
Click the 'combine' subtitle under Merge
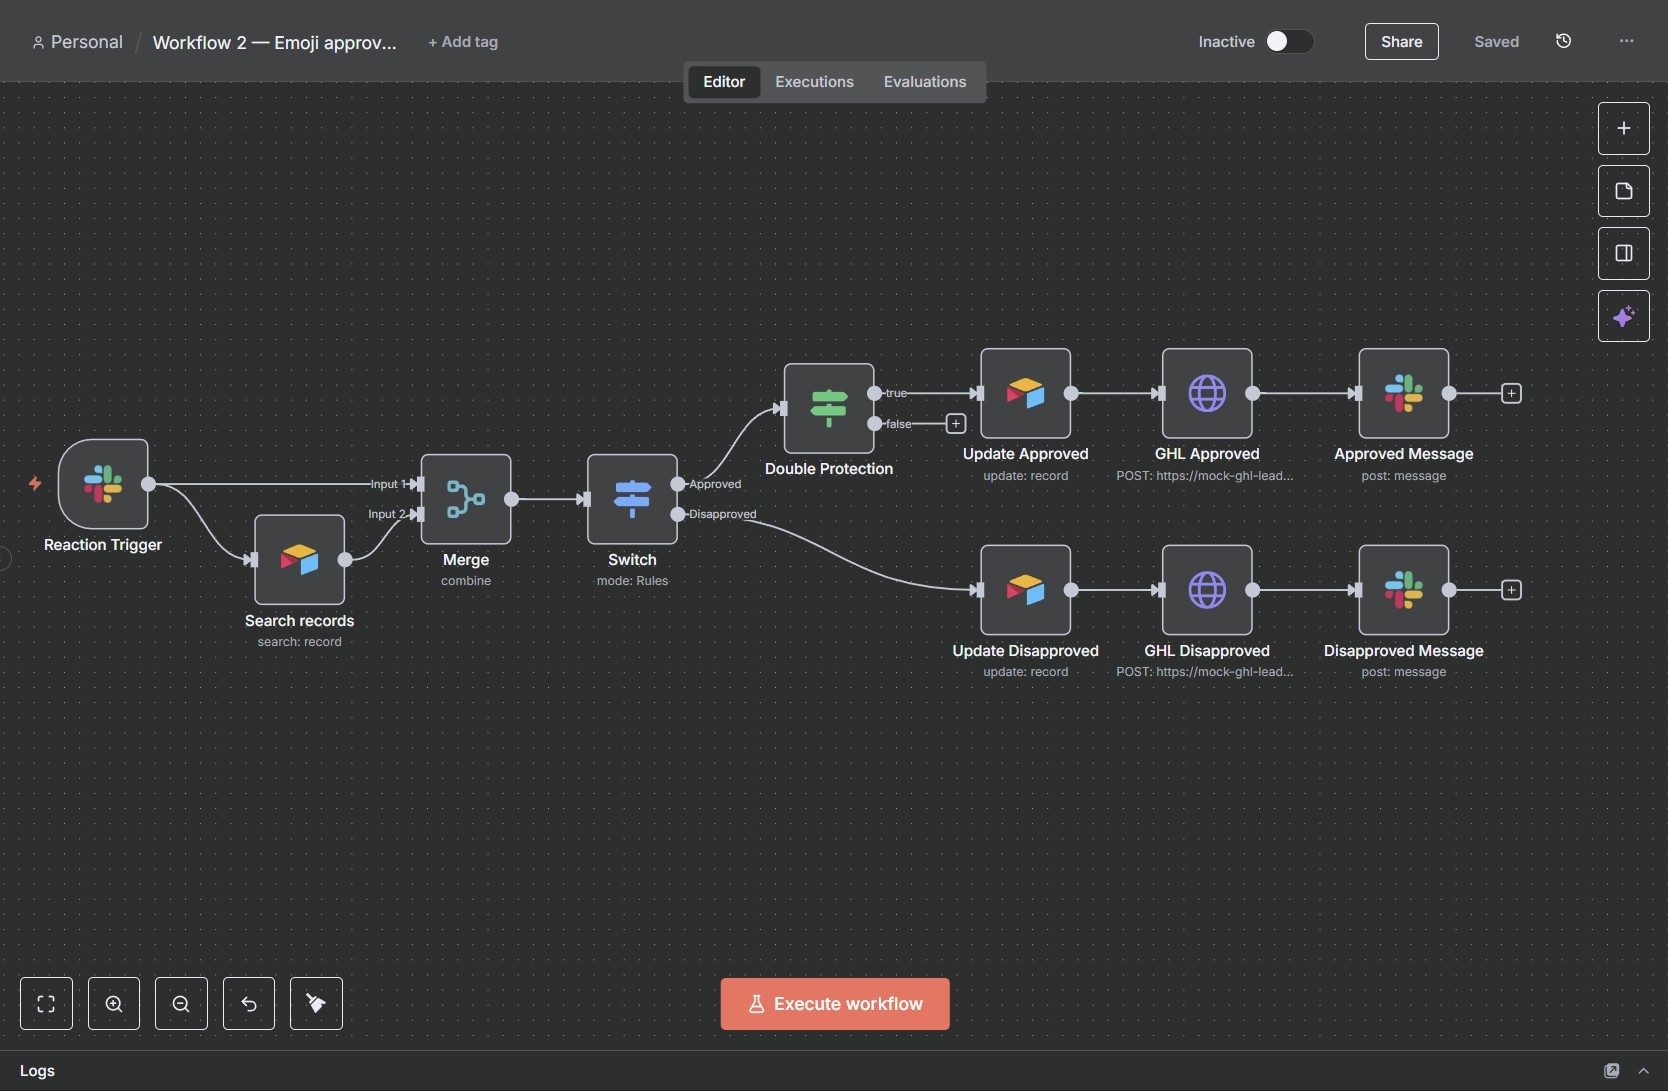tap(466, 581)
